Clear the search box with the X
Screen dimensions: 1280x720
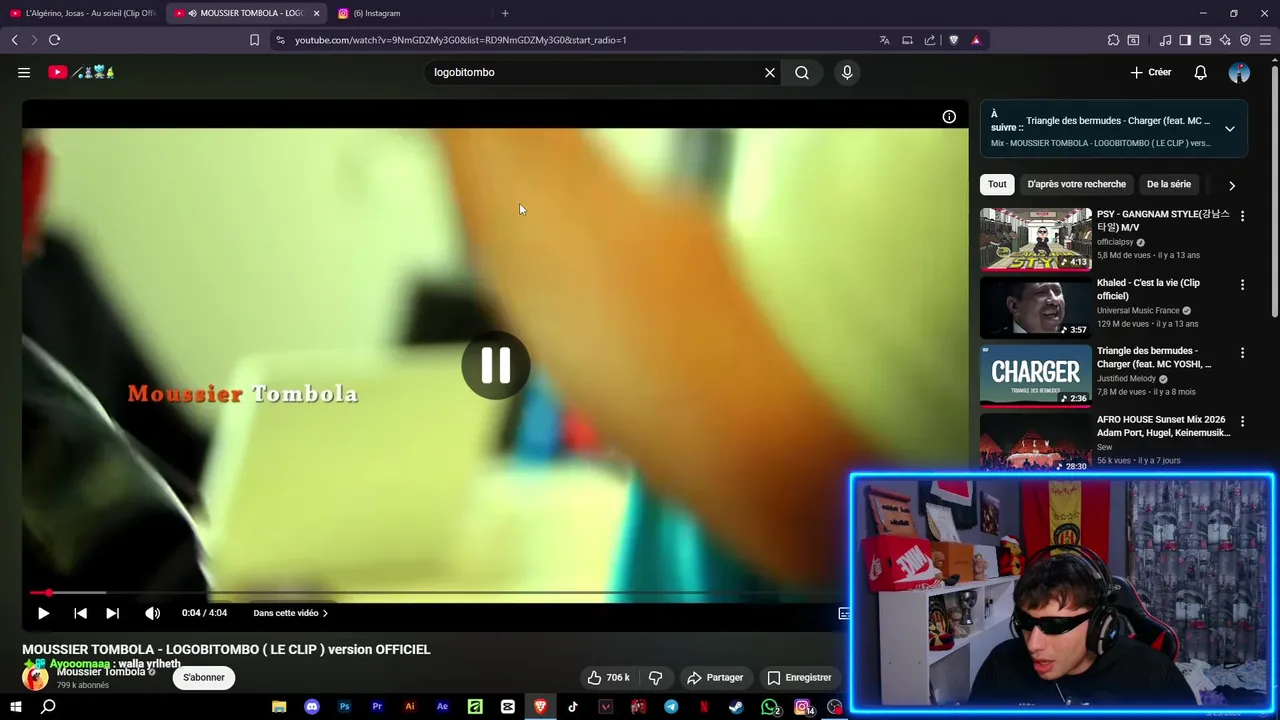[x=770, y=72]
